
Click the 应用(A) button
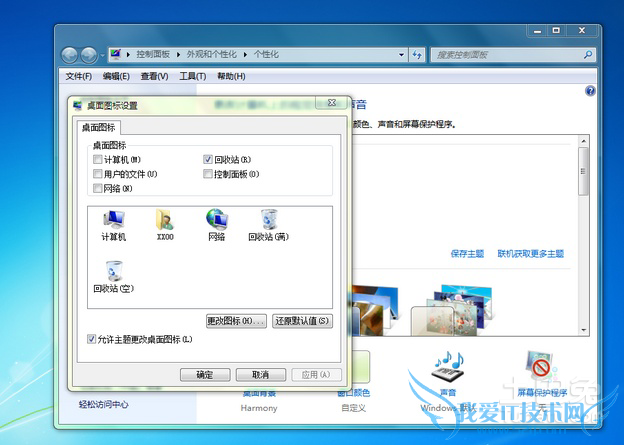click(316, 375)
